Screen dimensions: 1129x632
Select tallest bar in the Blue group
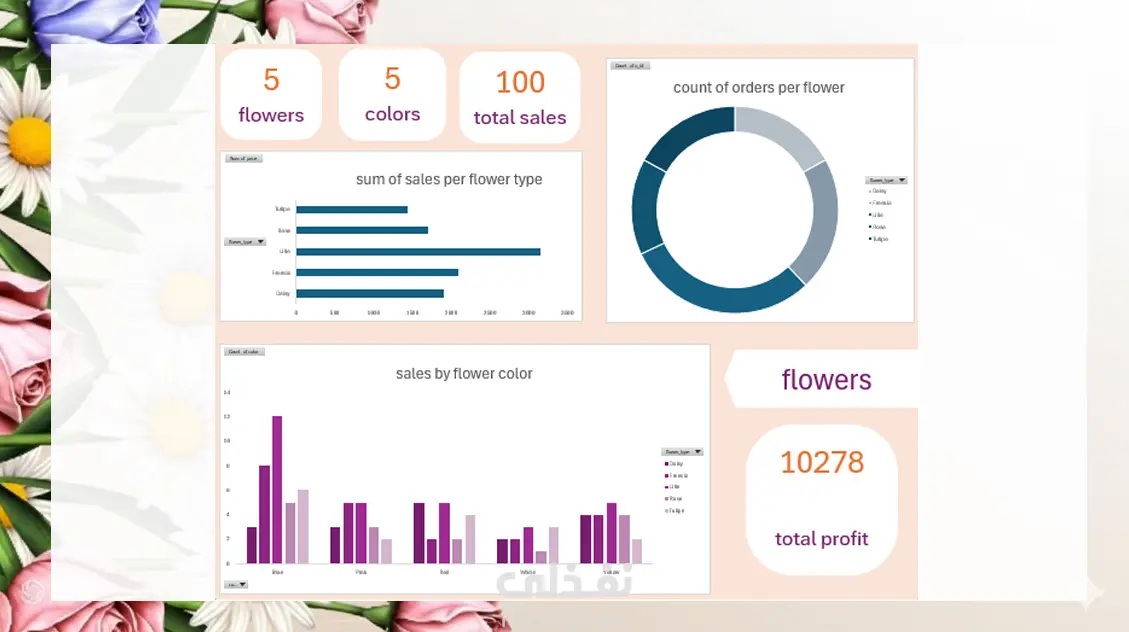coord(277,489)
